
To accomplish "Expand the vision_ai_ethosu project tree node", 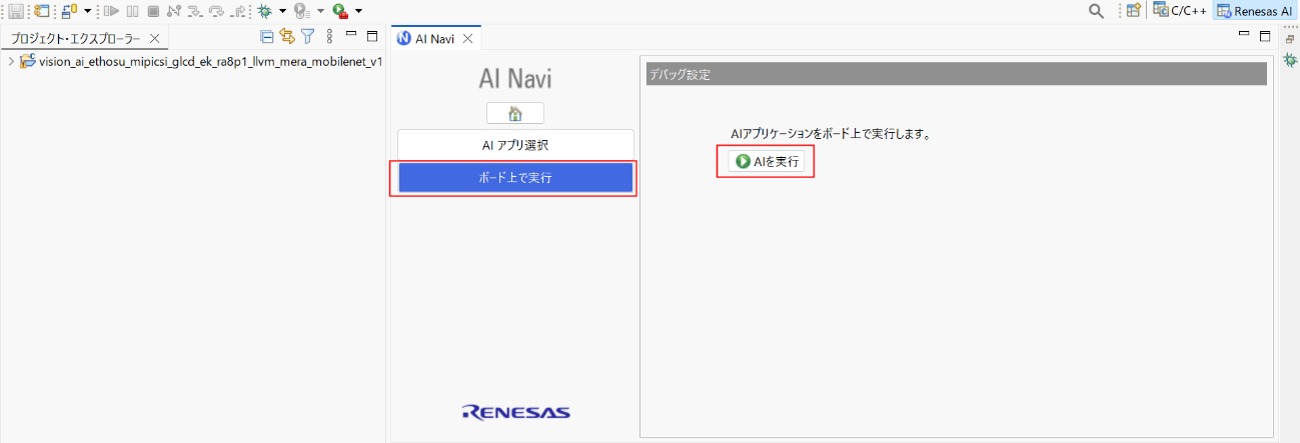I will (10, 61).
